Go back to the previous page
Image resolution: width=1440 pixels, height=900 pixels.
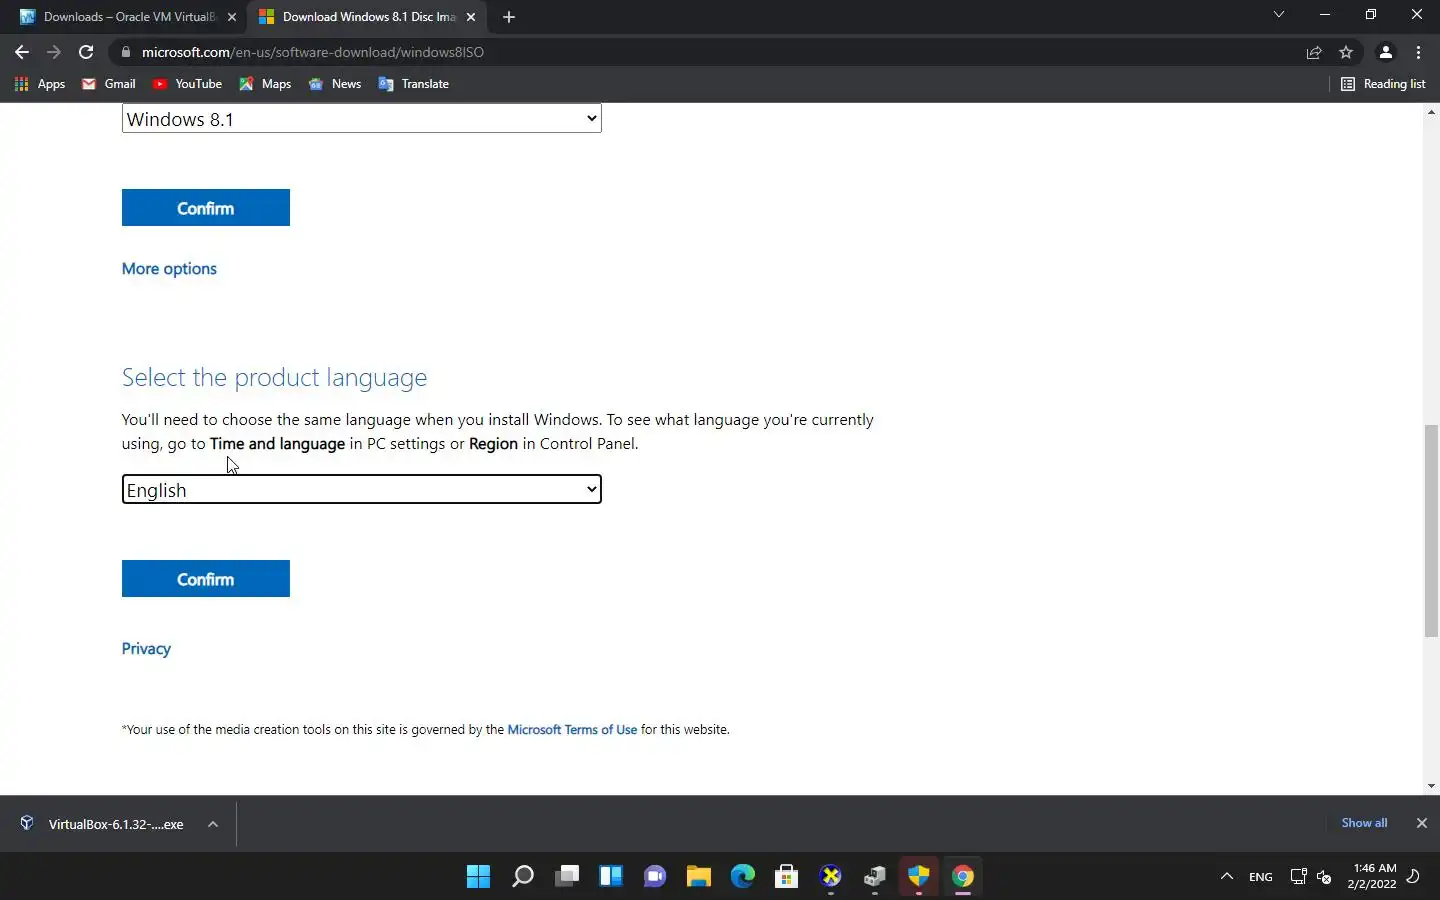tap(22, 52)
